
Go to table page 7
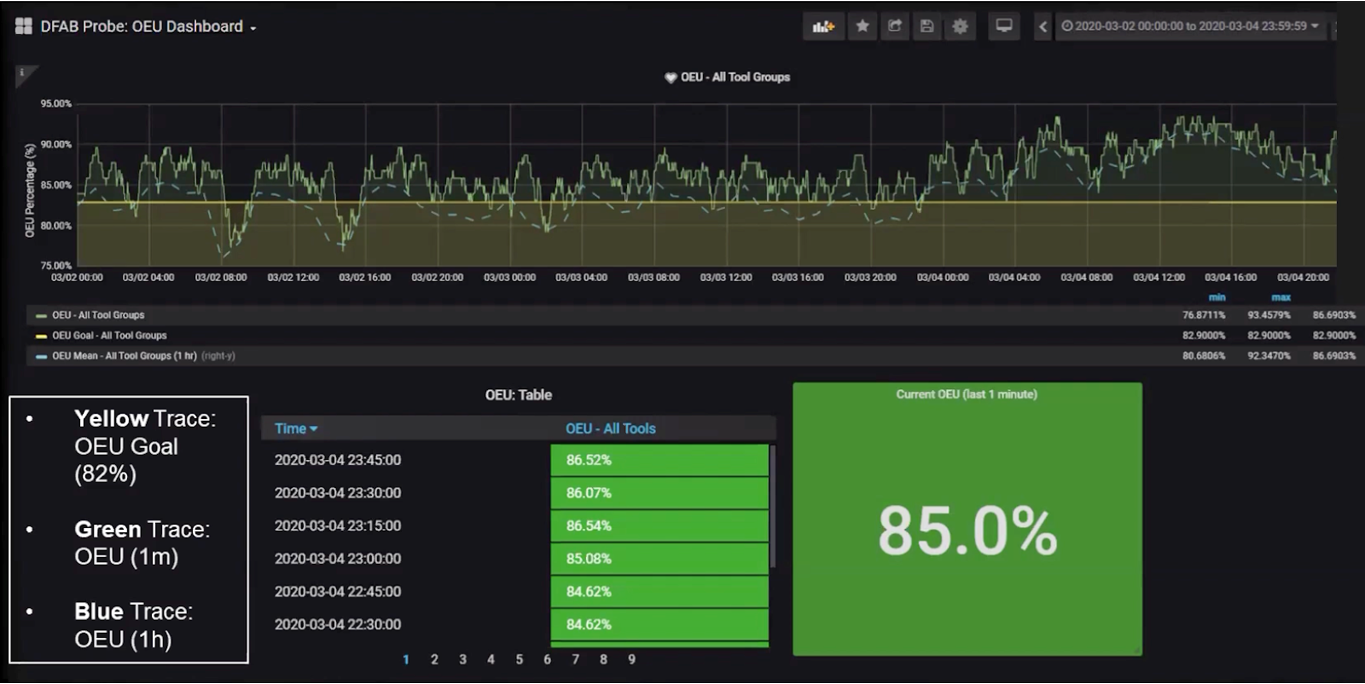click(x=575, y=659)
